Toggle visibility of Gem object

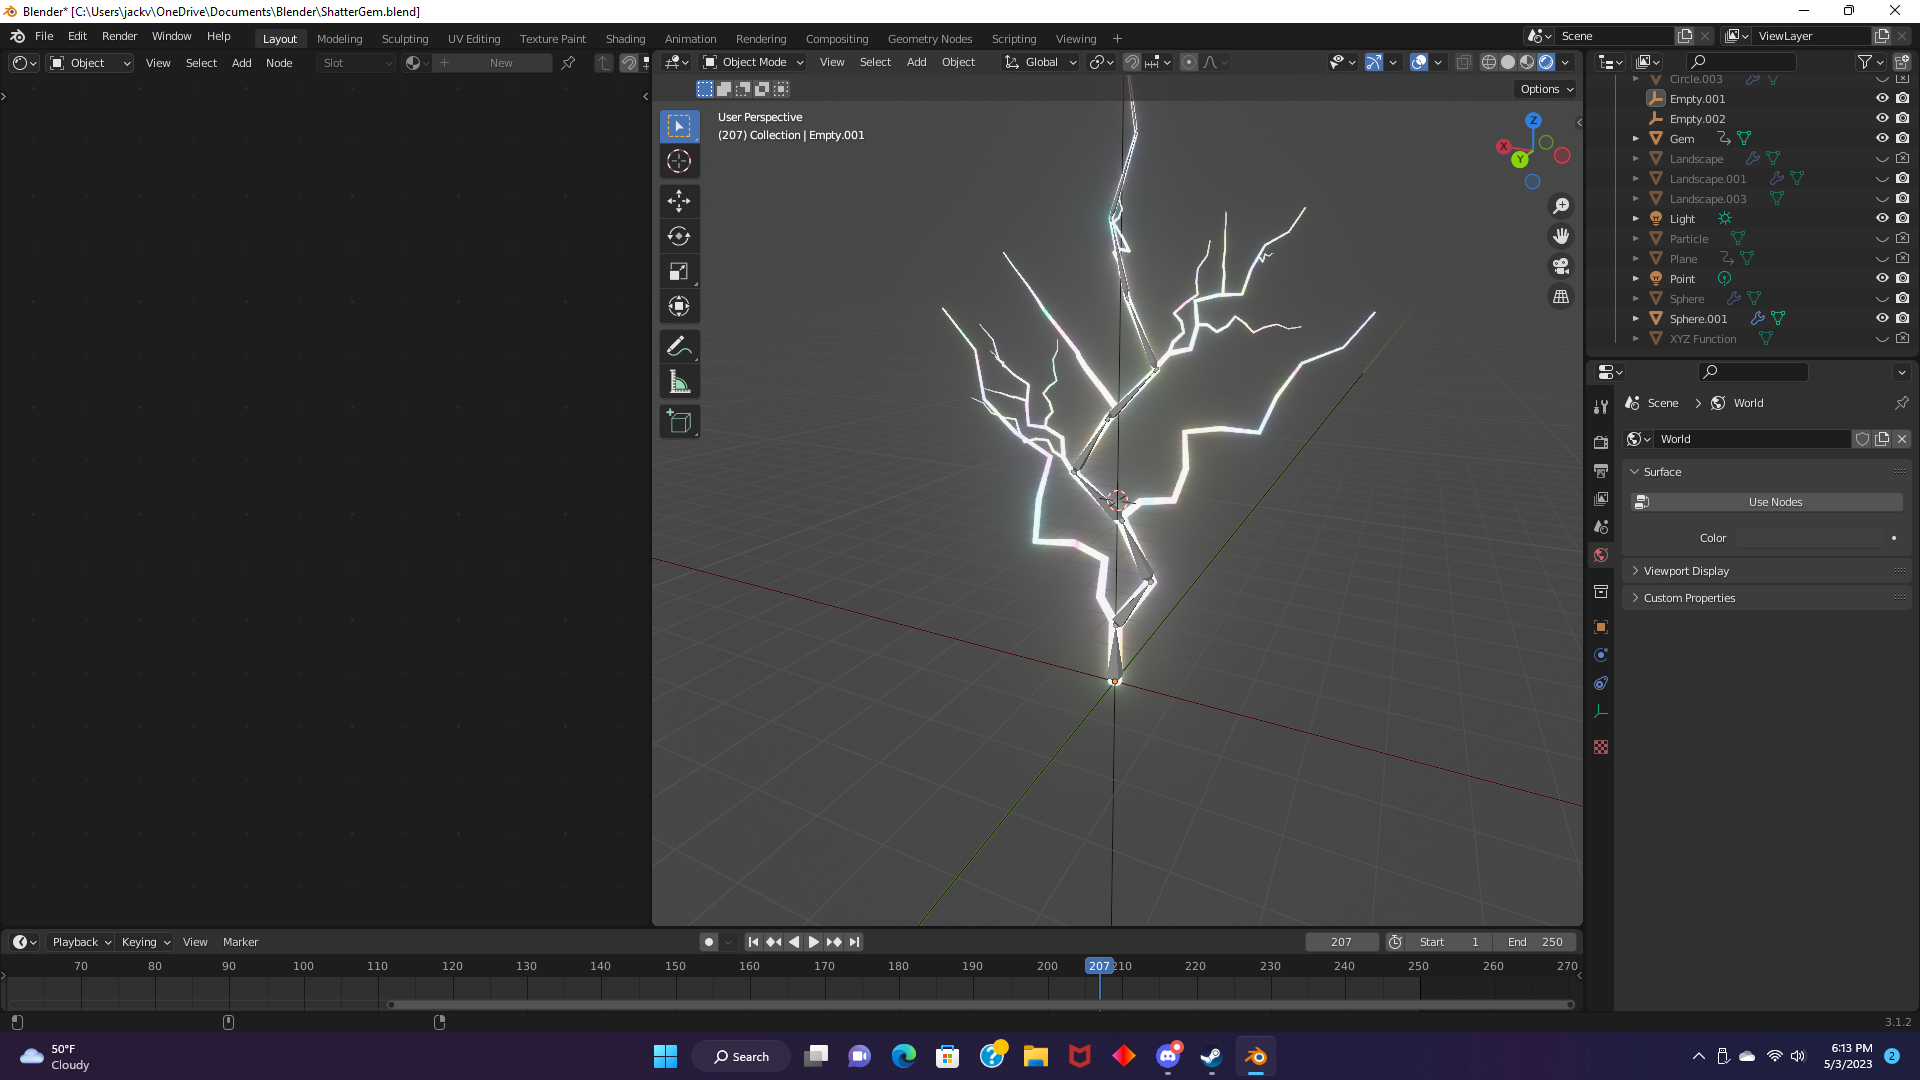(x=1882, y=138)
